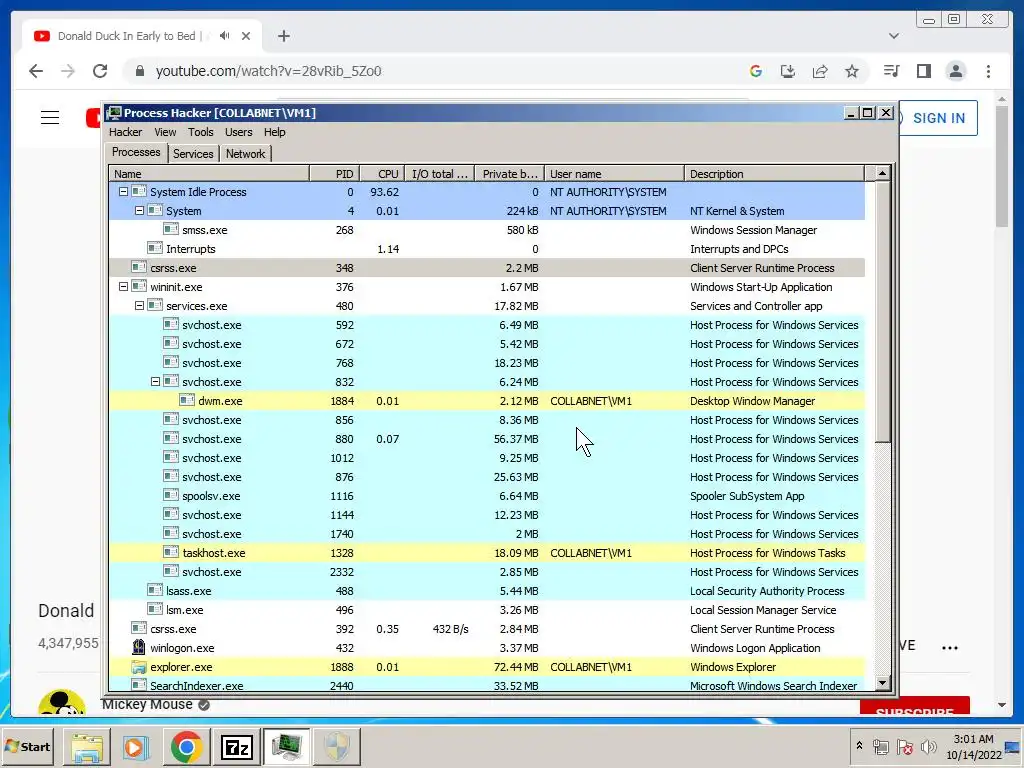
Task: Open Windows Media Player taskbar icon
Action: click(136, 747)
